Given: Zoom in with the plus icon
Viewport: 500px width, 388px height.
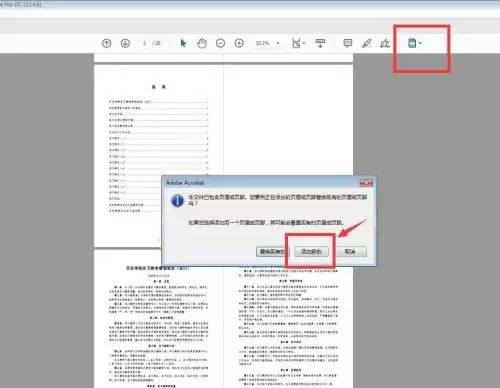Looking at the screenshot, I should pos(239,43).
